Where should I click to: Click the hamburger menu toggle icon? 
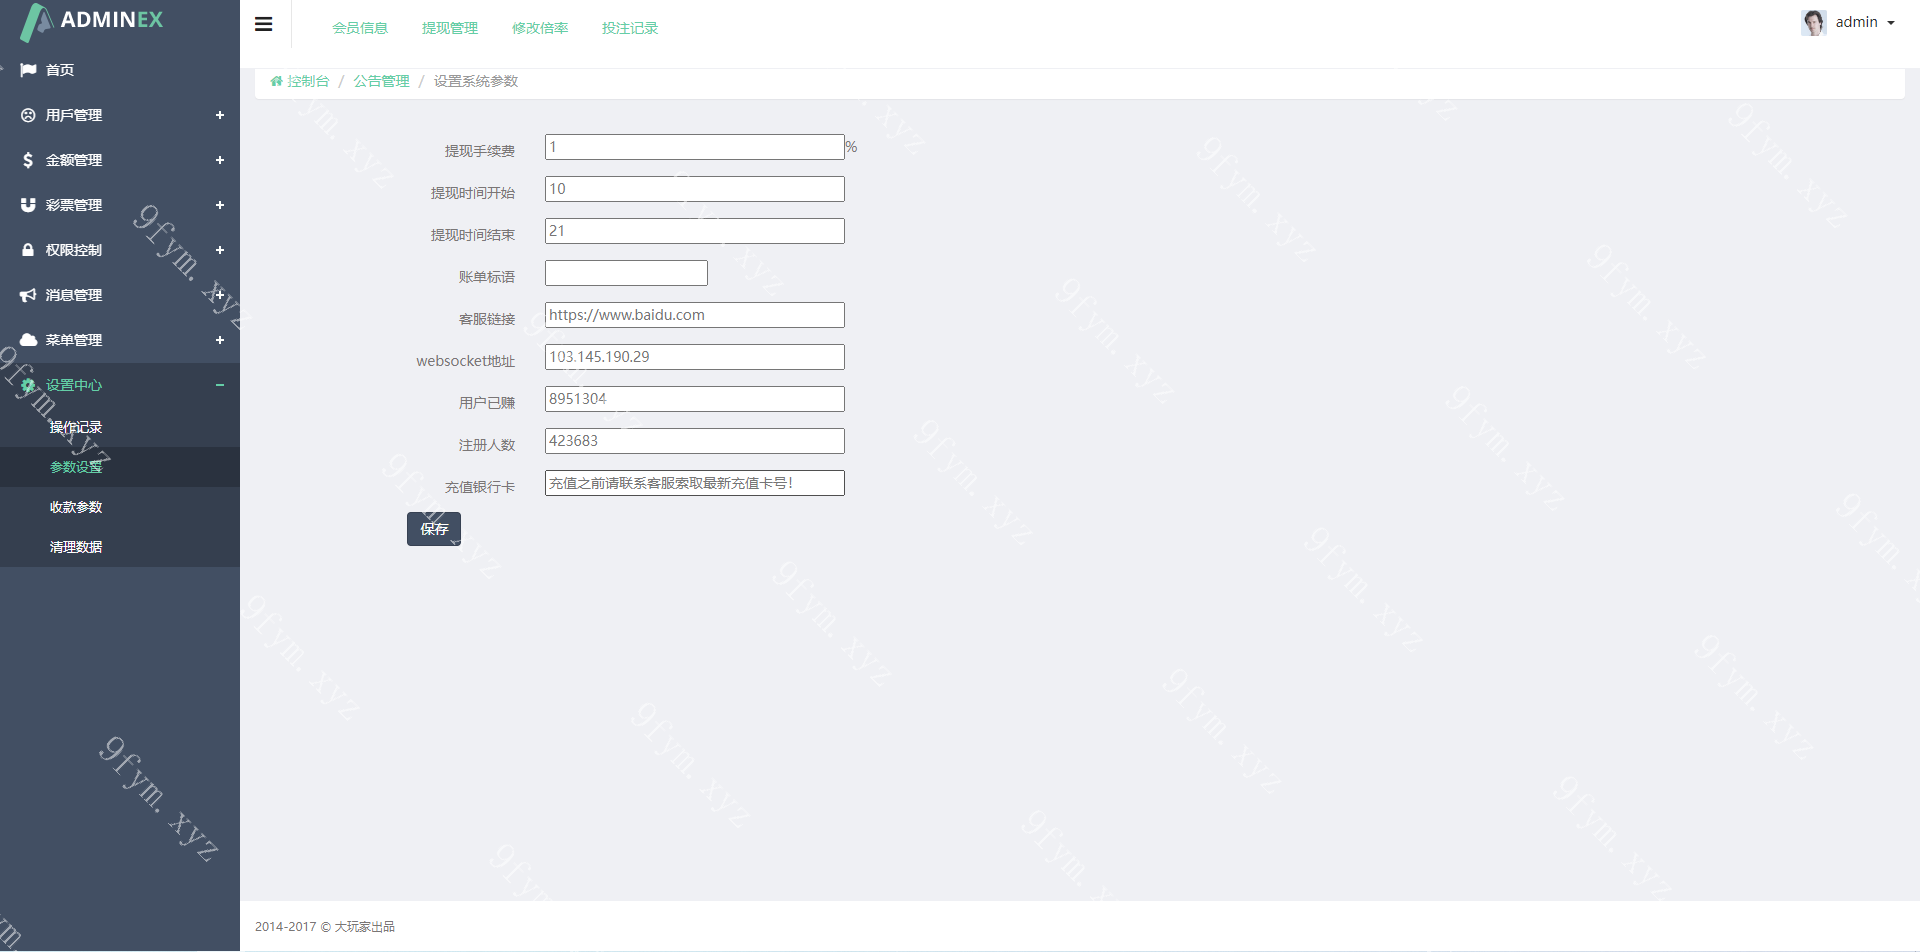[x=264, y=24]
